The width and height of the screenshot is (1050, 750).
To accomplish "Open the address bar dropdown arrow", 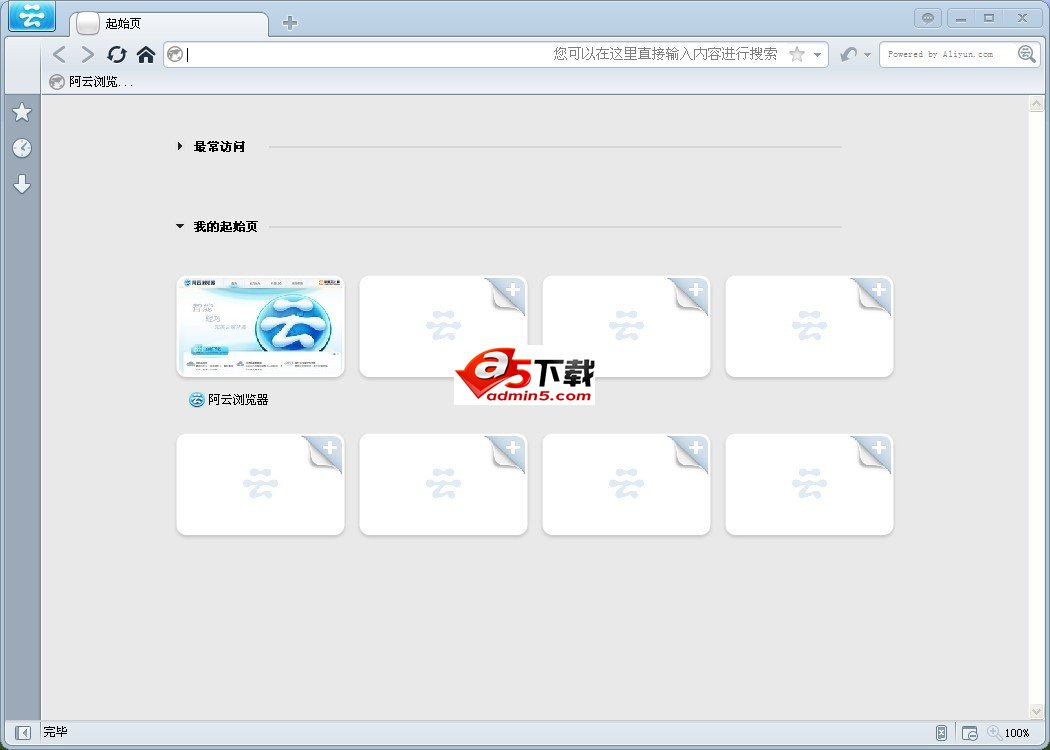I will (818, 55).
